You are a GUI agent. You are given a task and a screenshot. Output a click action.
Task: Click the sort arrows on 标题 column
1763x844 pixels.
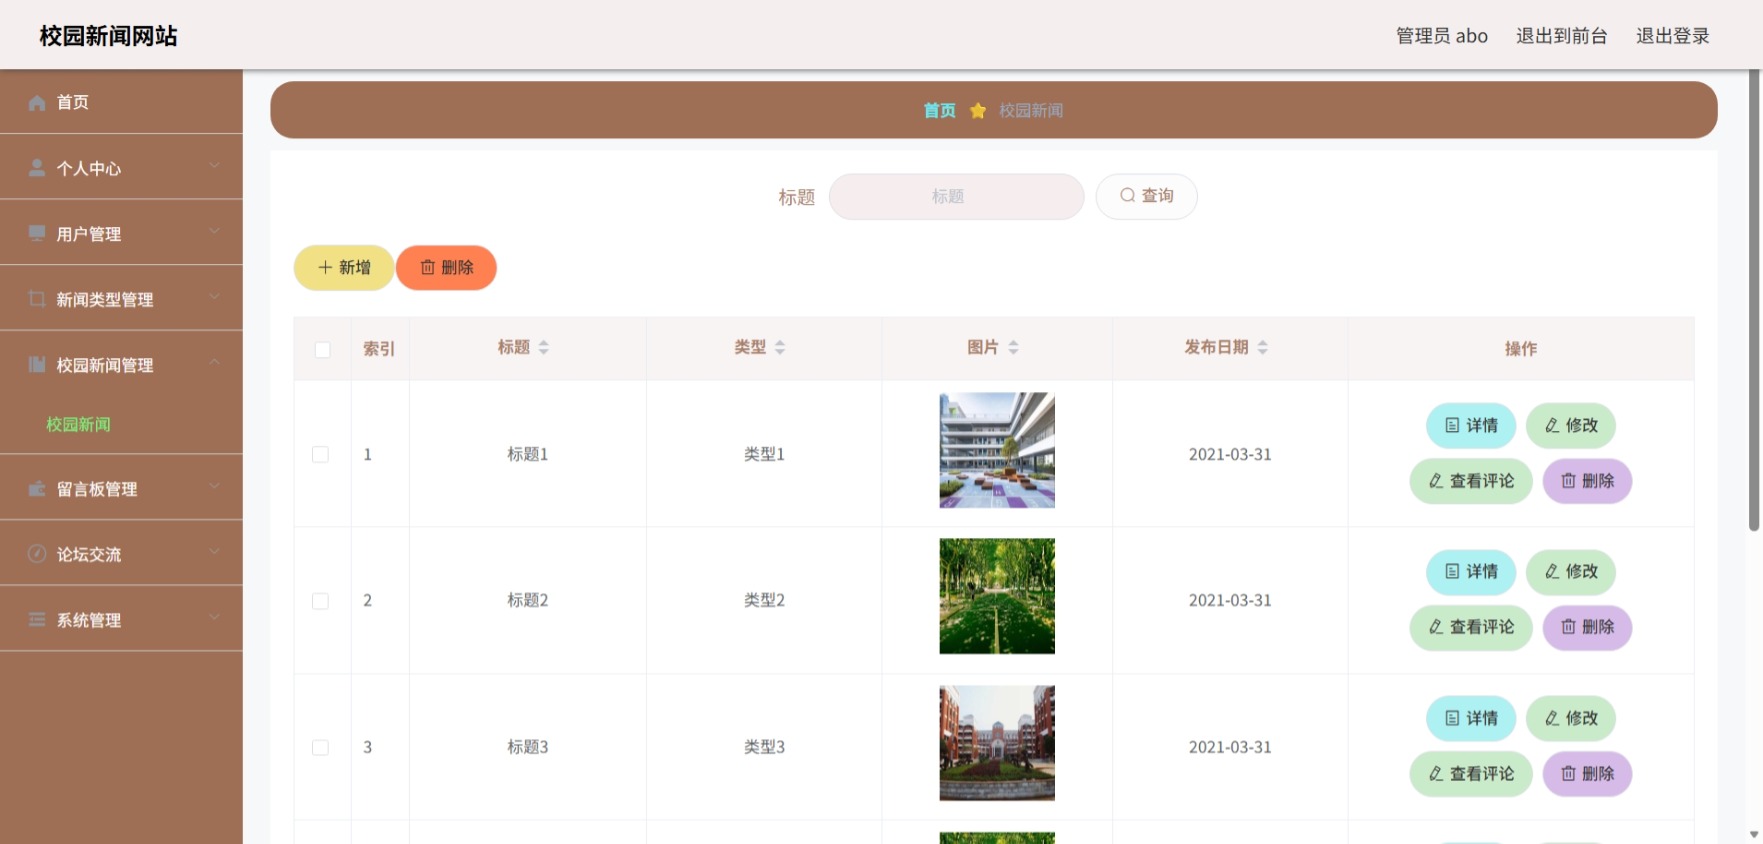click(x=544, y=347)
